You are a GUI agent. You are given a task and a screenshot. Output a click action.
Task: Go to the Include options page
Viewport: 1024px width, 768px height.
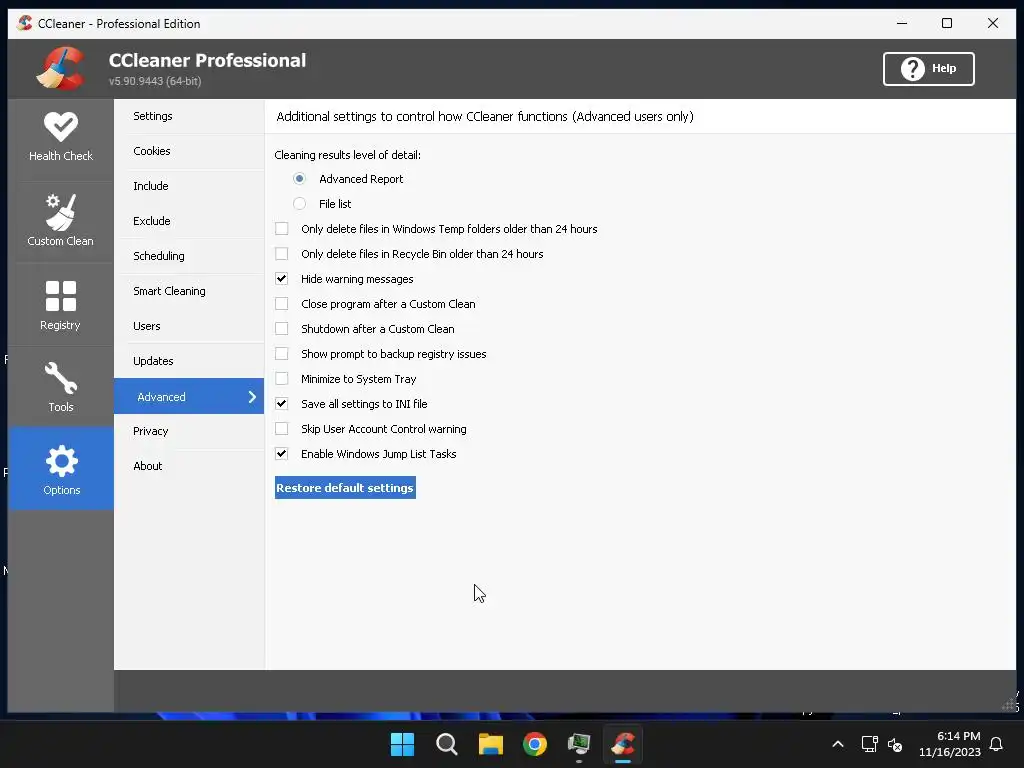tap(189, 186)
